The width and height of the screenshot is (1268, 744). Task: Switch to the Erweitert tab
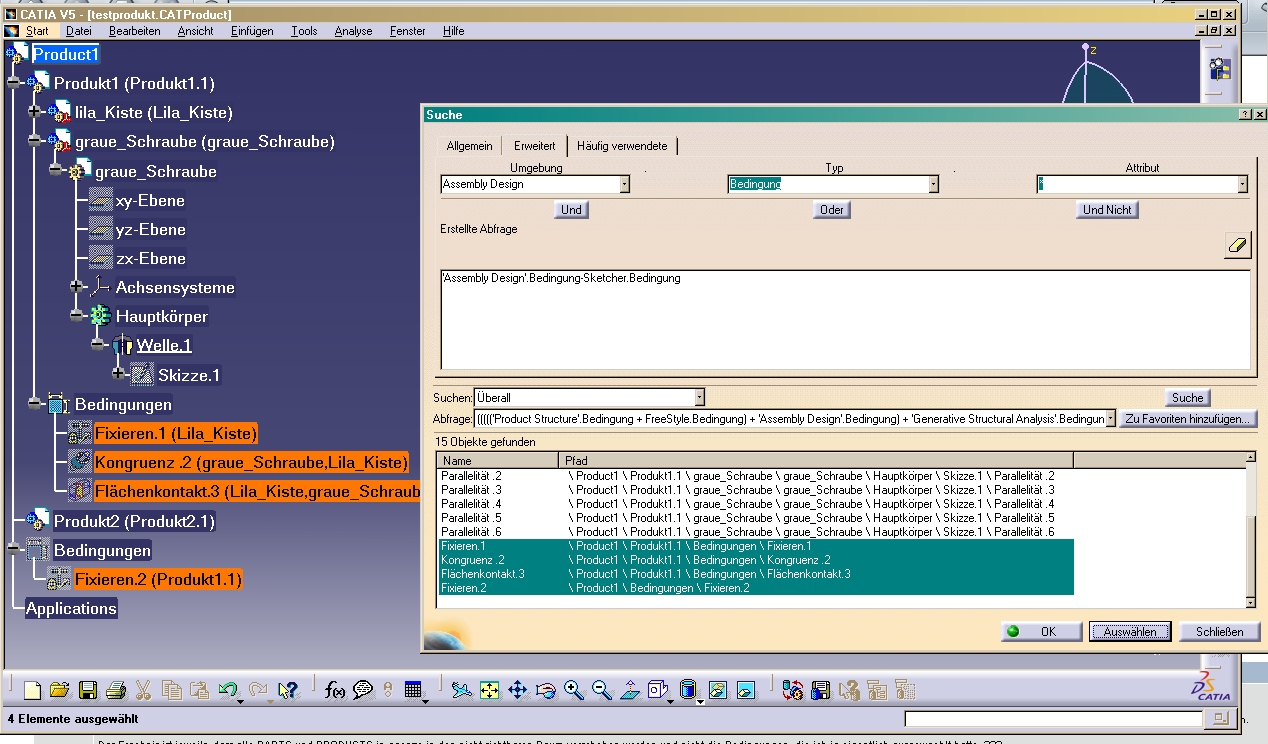tap(534, 145)
